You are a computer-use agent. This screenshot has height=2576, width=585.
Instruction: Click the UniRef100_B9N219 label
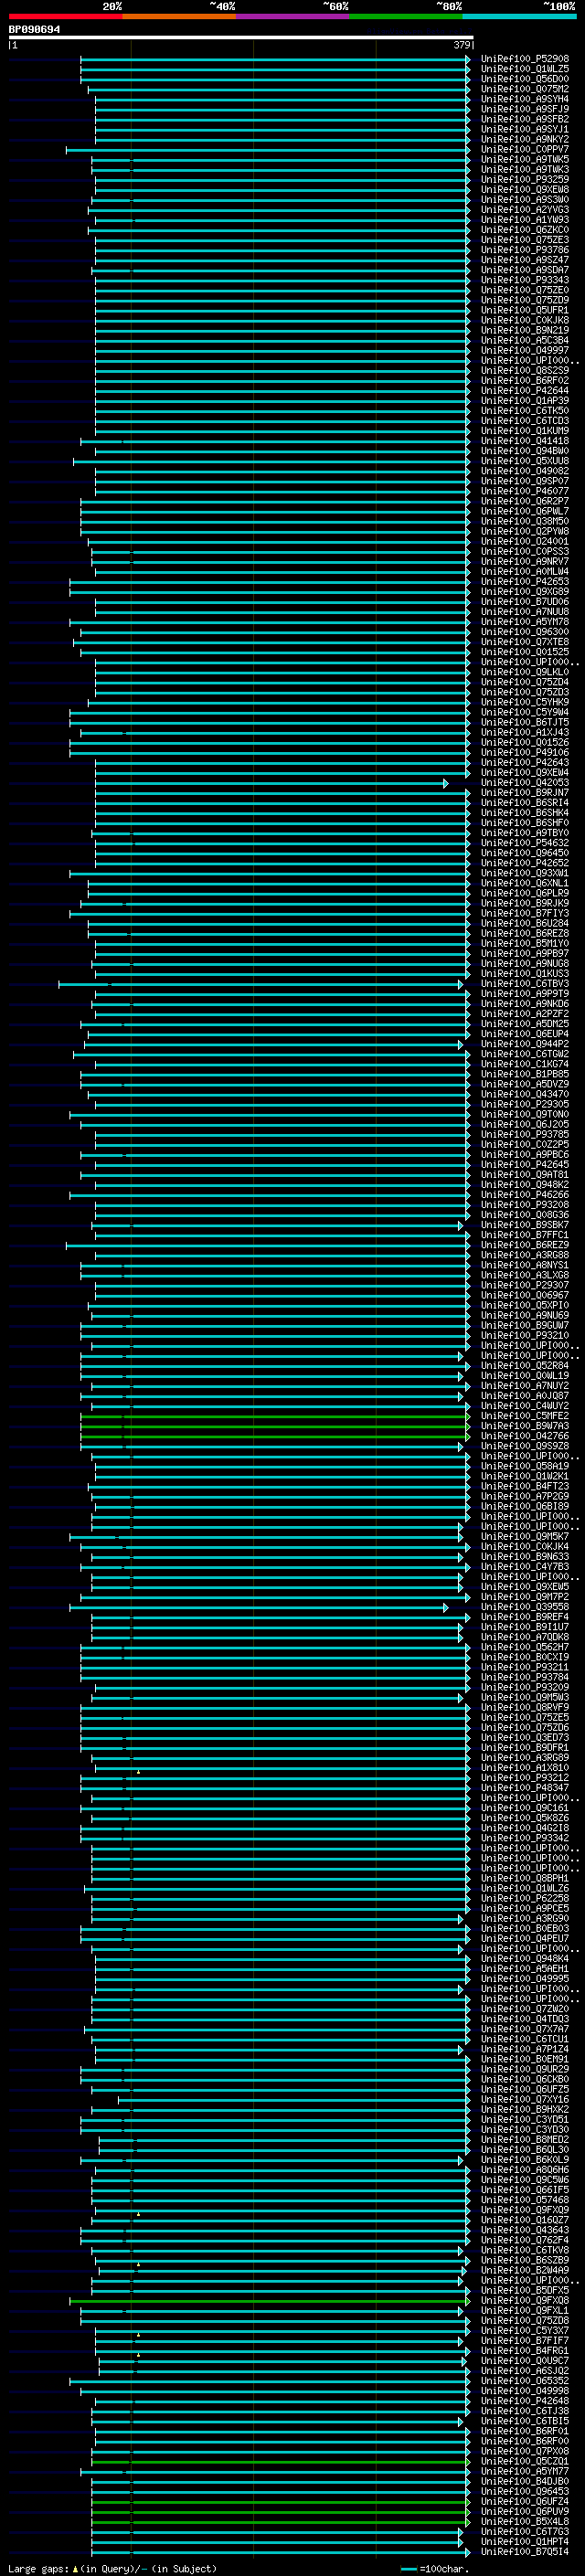point(524,330)
